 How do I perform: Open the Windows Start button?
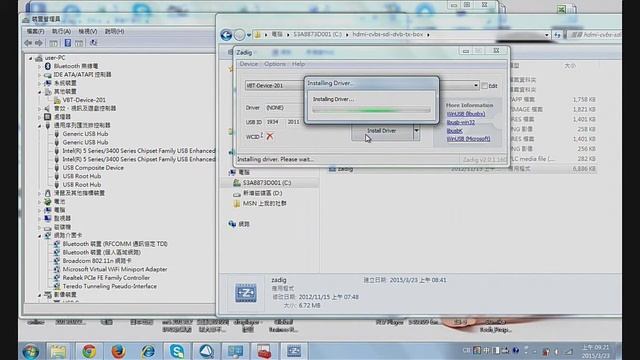click(x=31, y=351)
